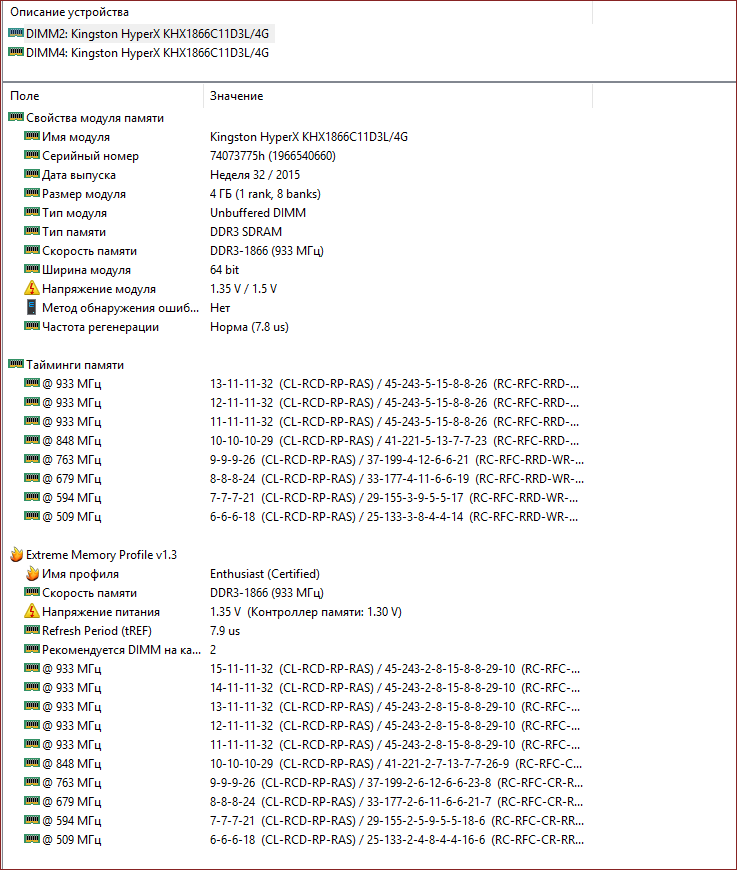Click the flame icon beside 'Extreme Memory Profile v1.3'

tap(17, 554)
